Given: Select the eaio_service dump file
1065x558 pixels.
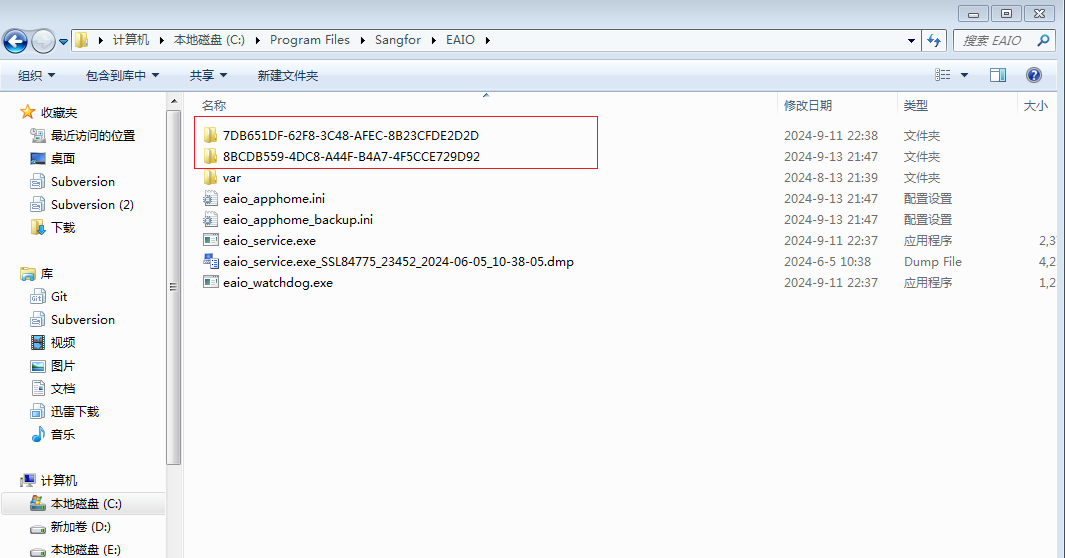Looking at the screenshot, I should tap(397, 261).
